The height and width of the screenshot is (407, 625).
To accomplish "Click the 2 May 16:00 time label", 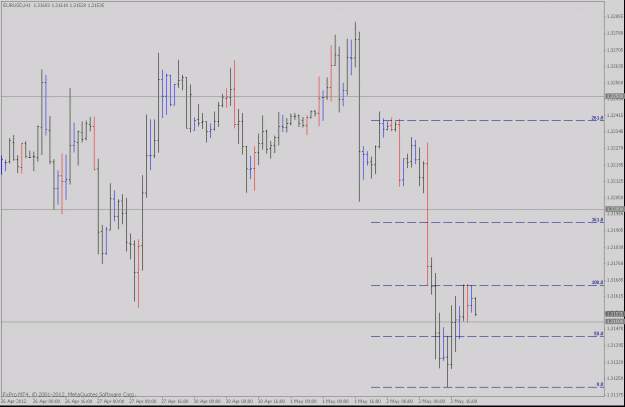I will tap(464, 401).
